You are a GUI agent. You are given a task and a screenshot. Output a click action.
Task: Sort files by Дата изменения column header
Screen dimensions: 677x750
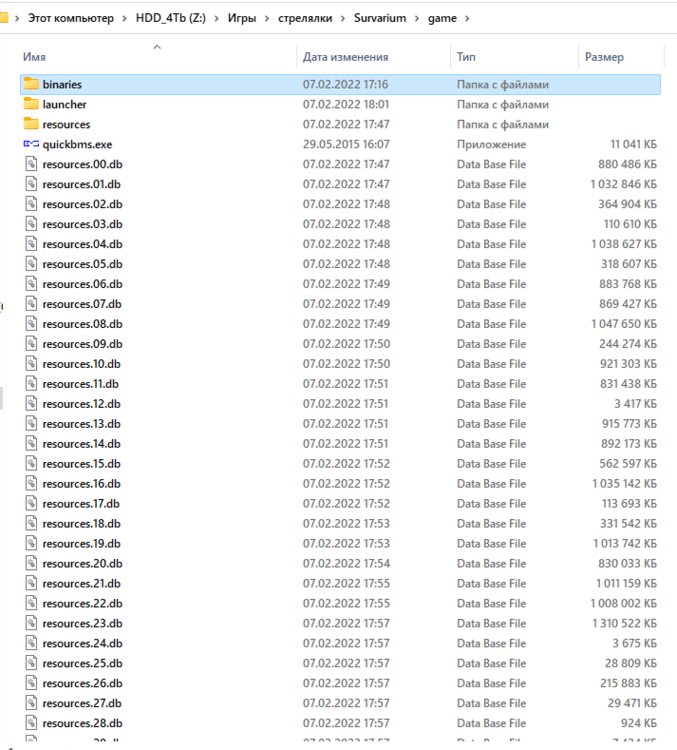point(345,57)
